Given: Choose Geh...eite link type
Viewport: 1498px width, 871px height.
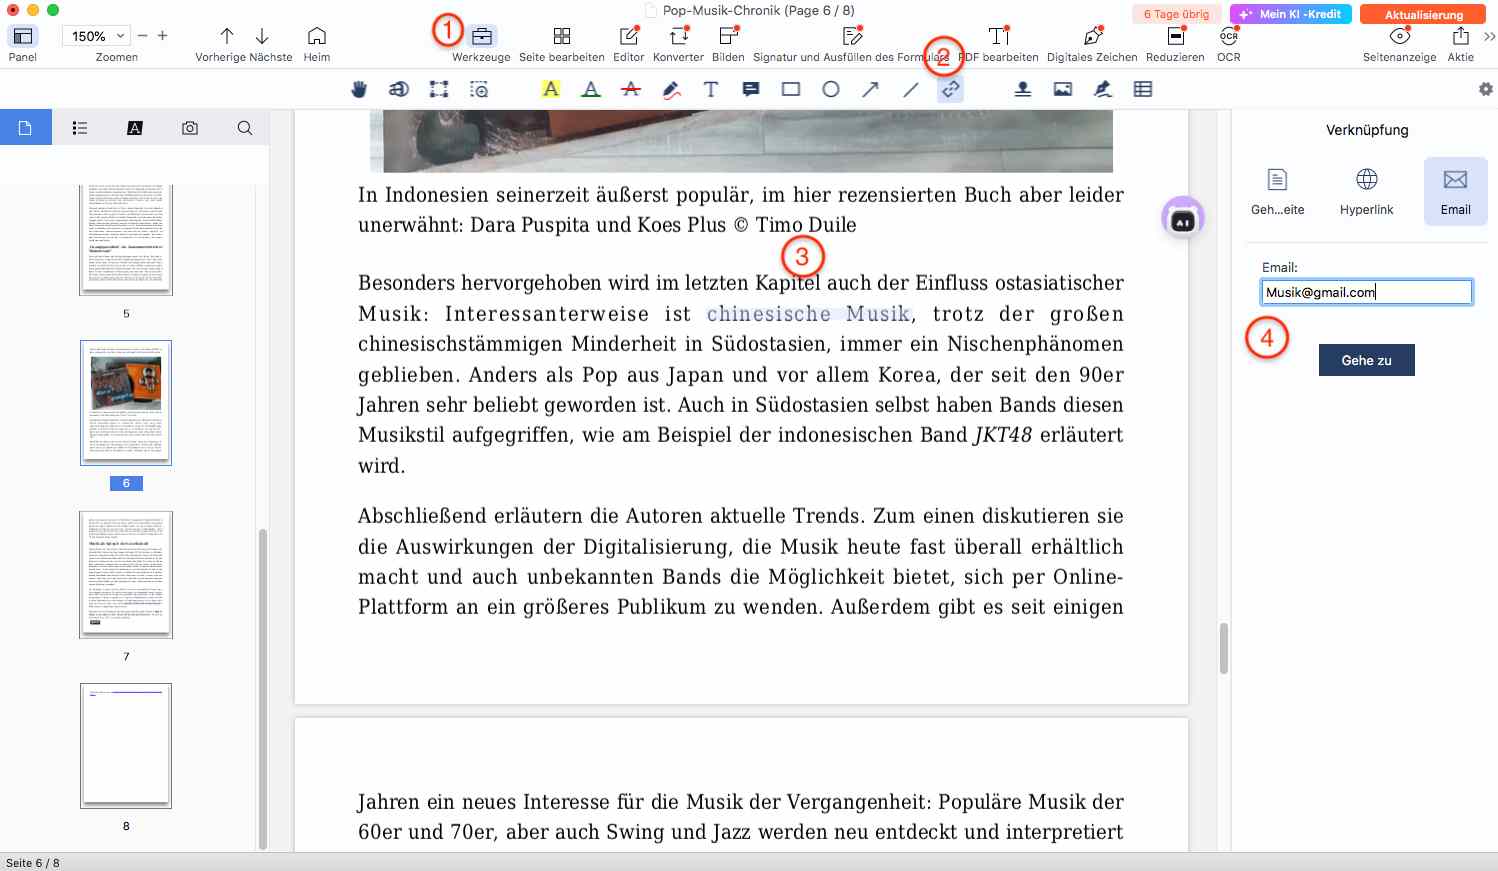Looking at the screenshot, I should click(x=1277, y=191).
